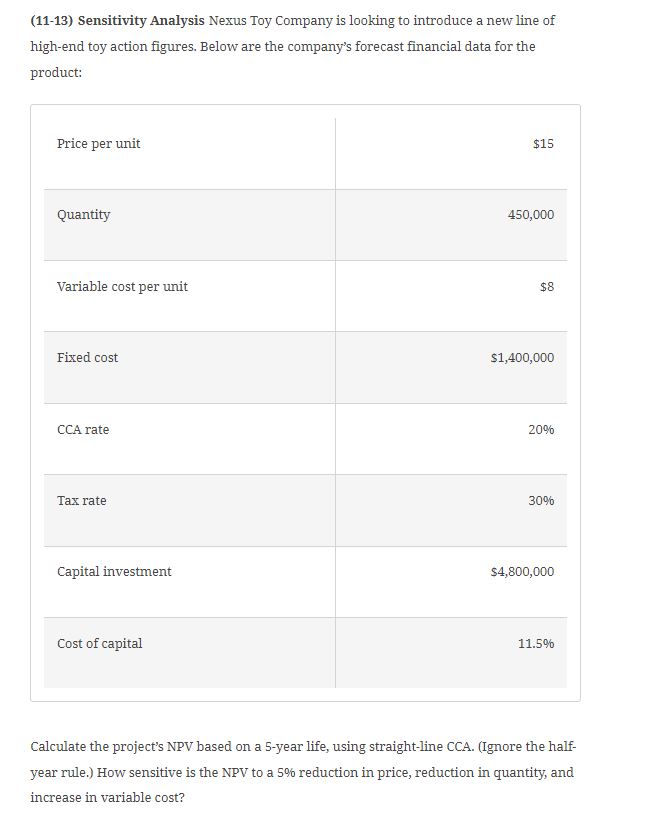Select the 'CCA rate' row label
The height and width of the screenshot is (818, 654).
tap(84, 430)
